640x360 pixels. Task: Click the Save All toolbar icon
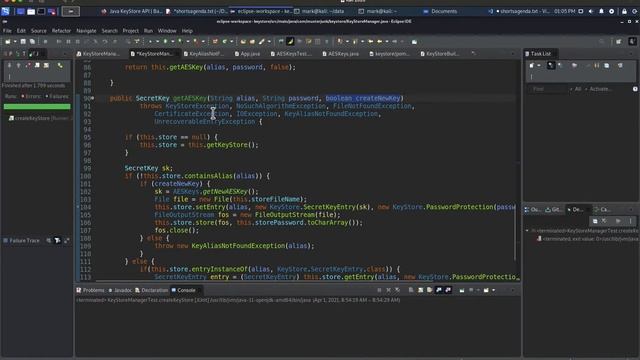[x=32, y=41]
